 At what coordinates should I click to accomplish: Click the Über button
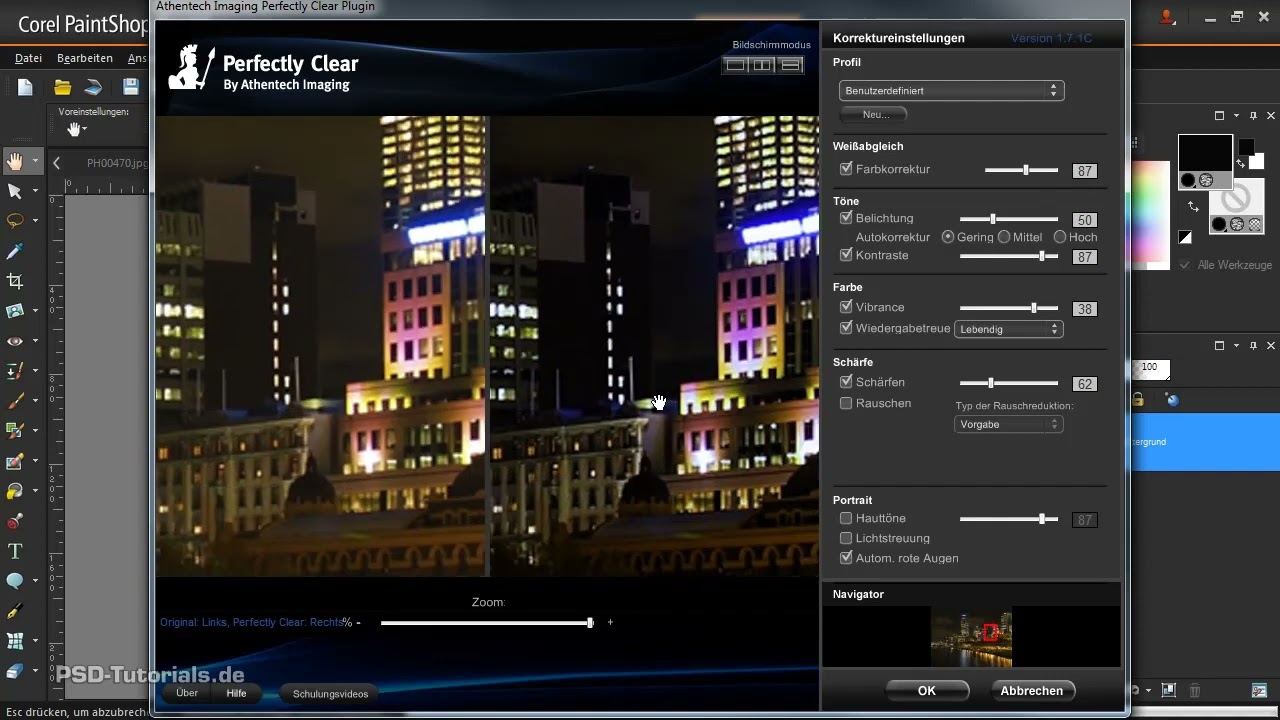pos(187,693)
